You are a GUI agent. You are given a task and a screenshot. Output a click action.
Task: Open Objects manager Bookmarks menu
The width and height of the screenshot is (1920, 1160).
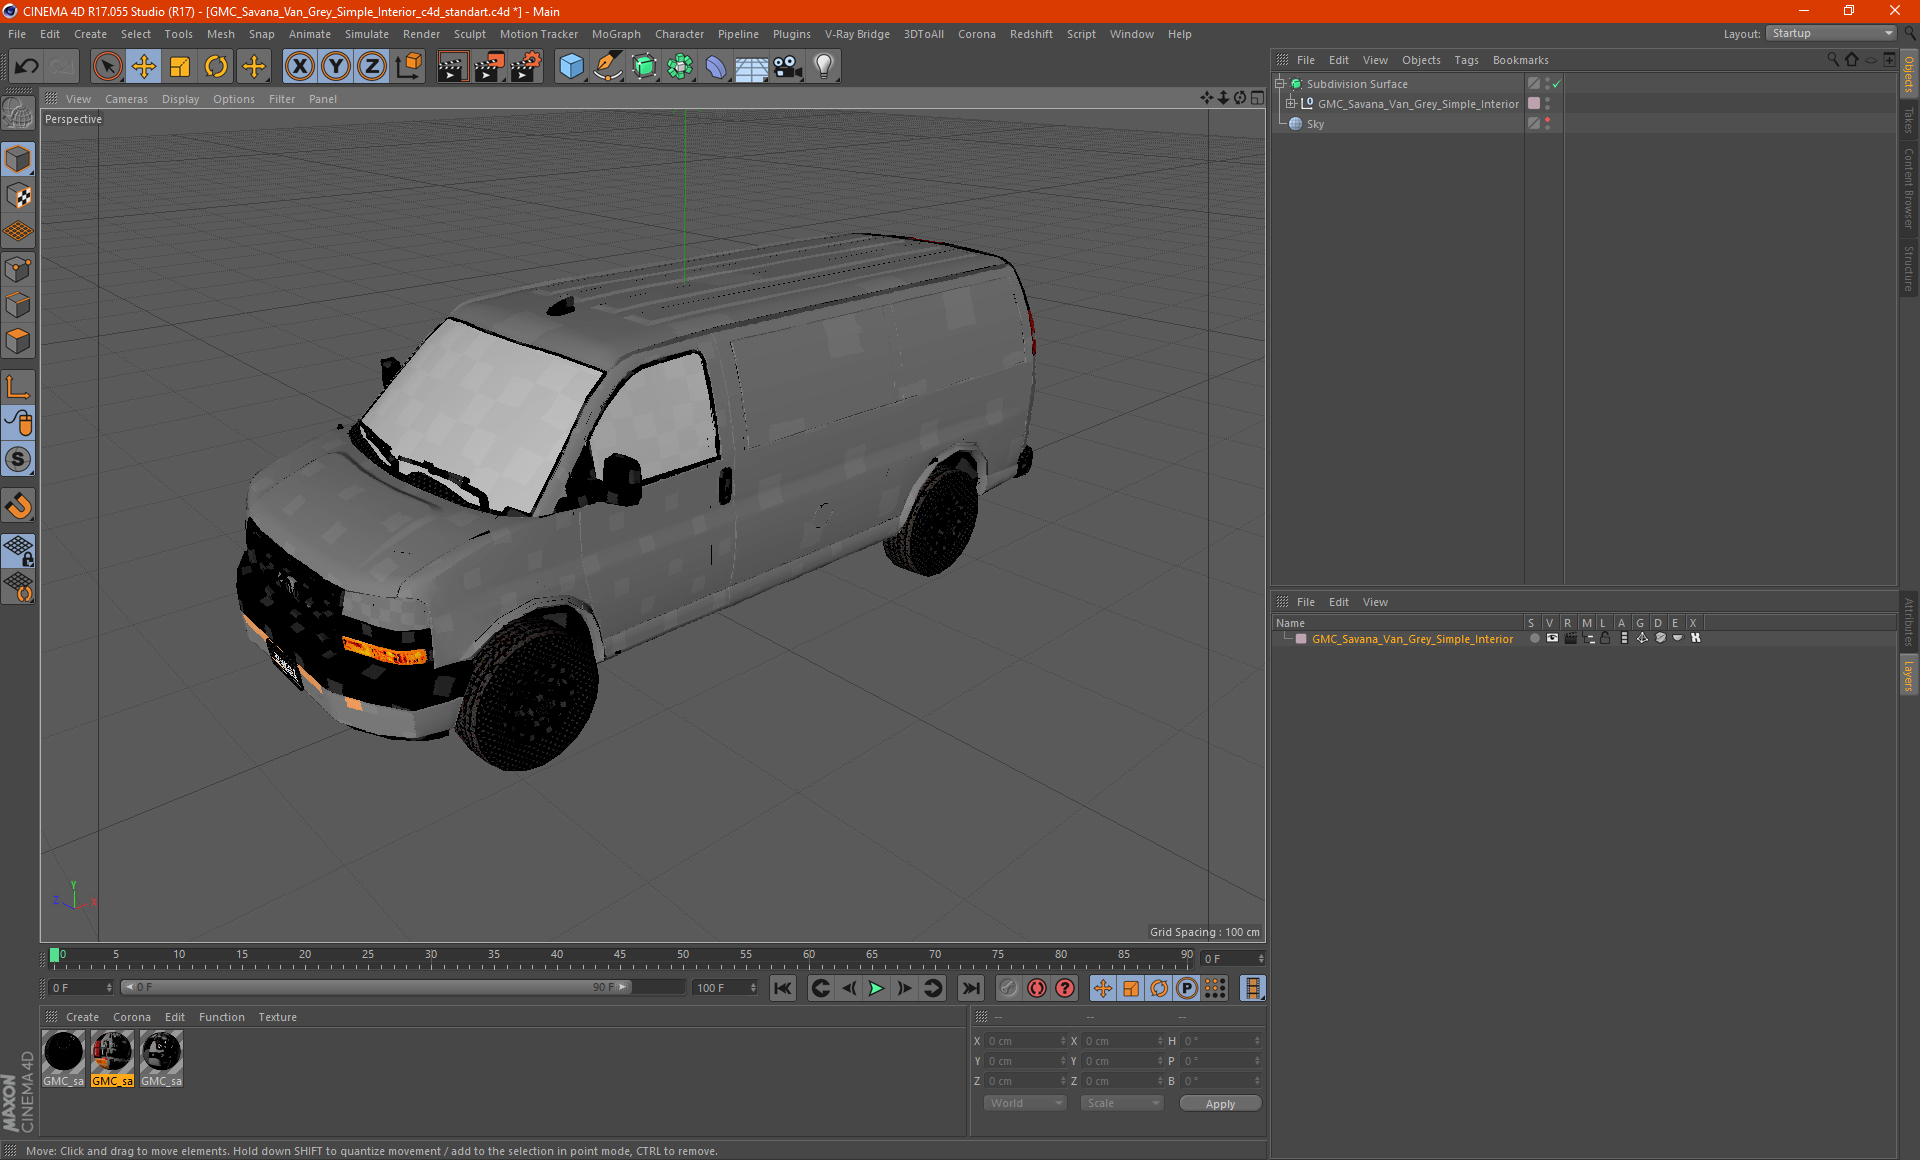click(1520, 60)
